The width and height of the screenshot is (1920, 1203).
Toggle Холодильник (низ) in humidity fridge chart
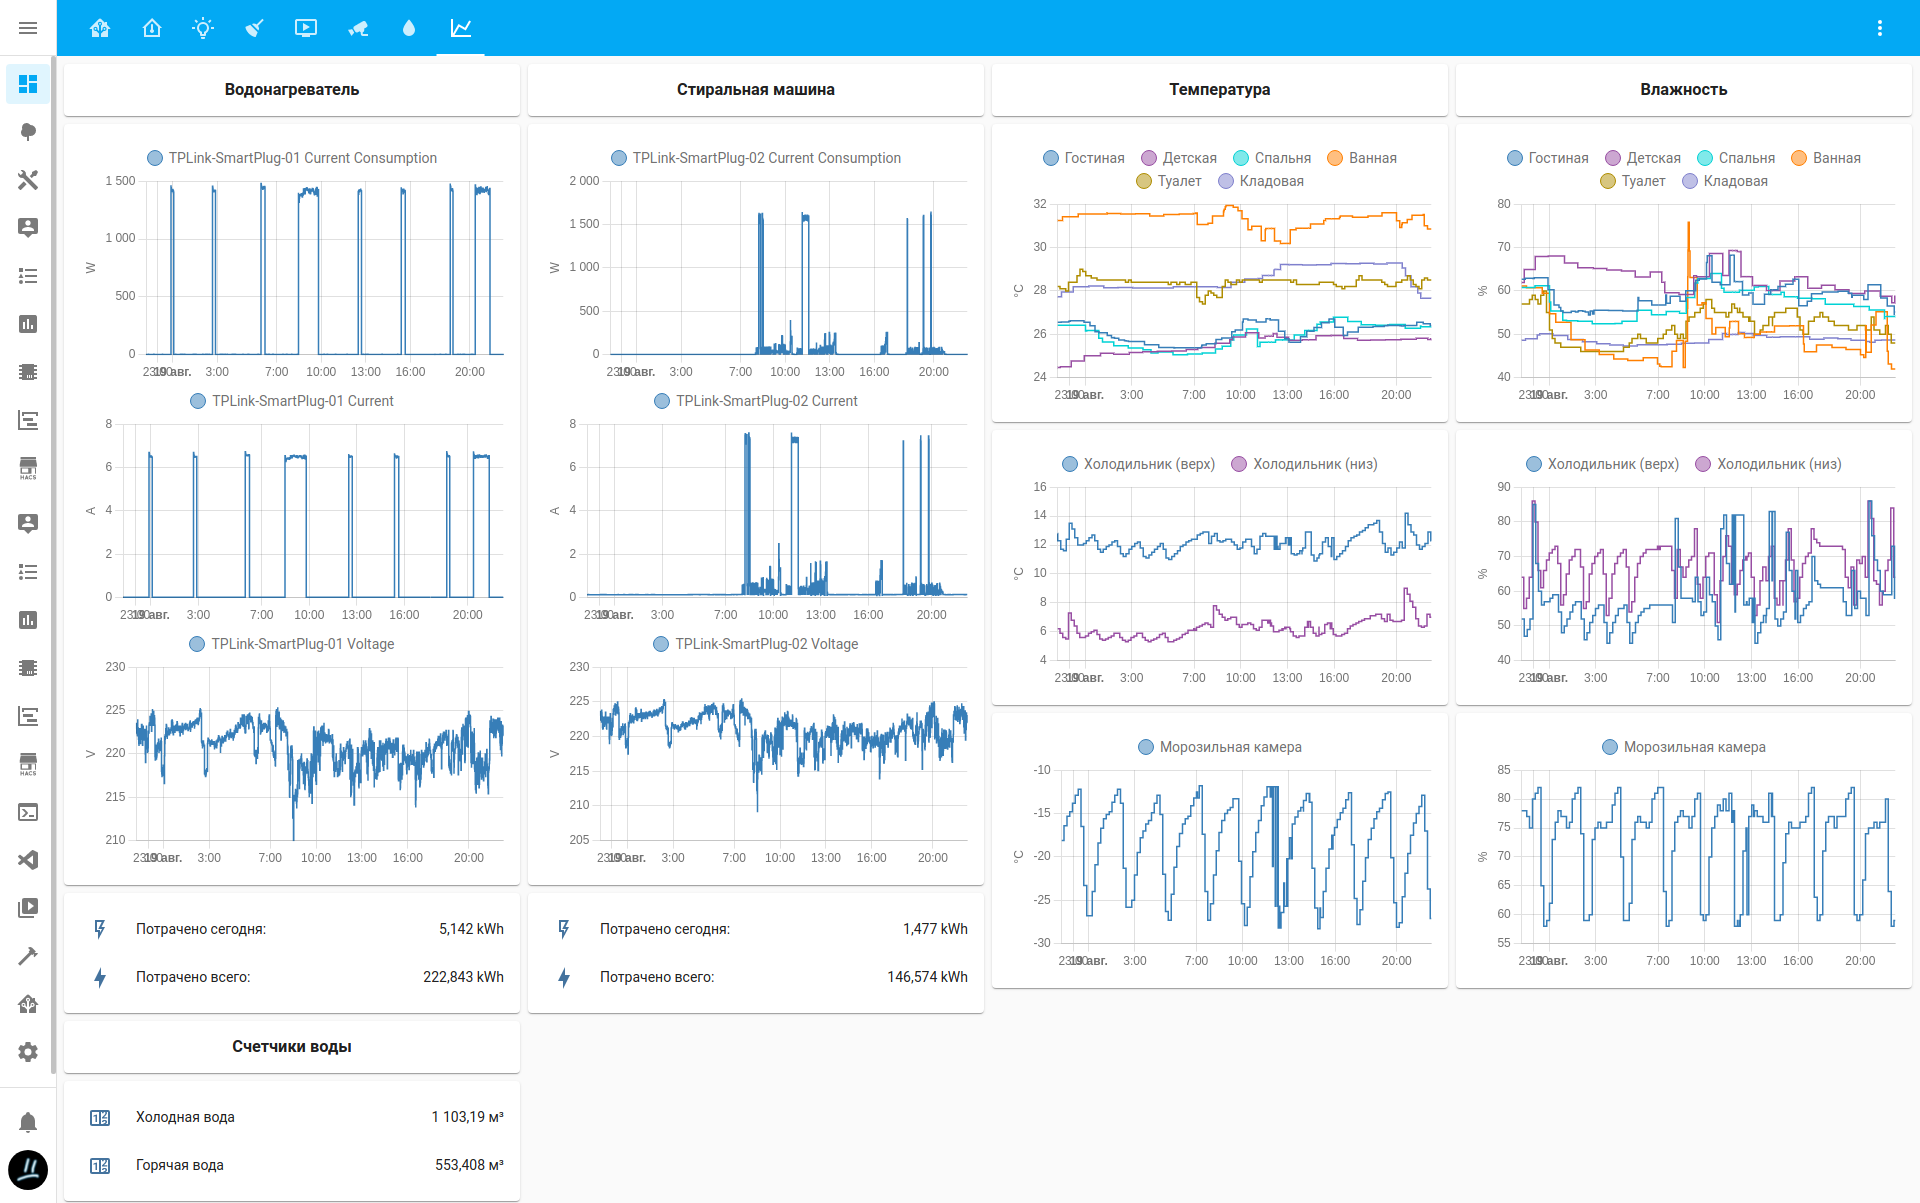click(1768, 464)
